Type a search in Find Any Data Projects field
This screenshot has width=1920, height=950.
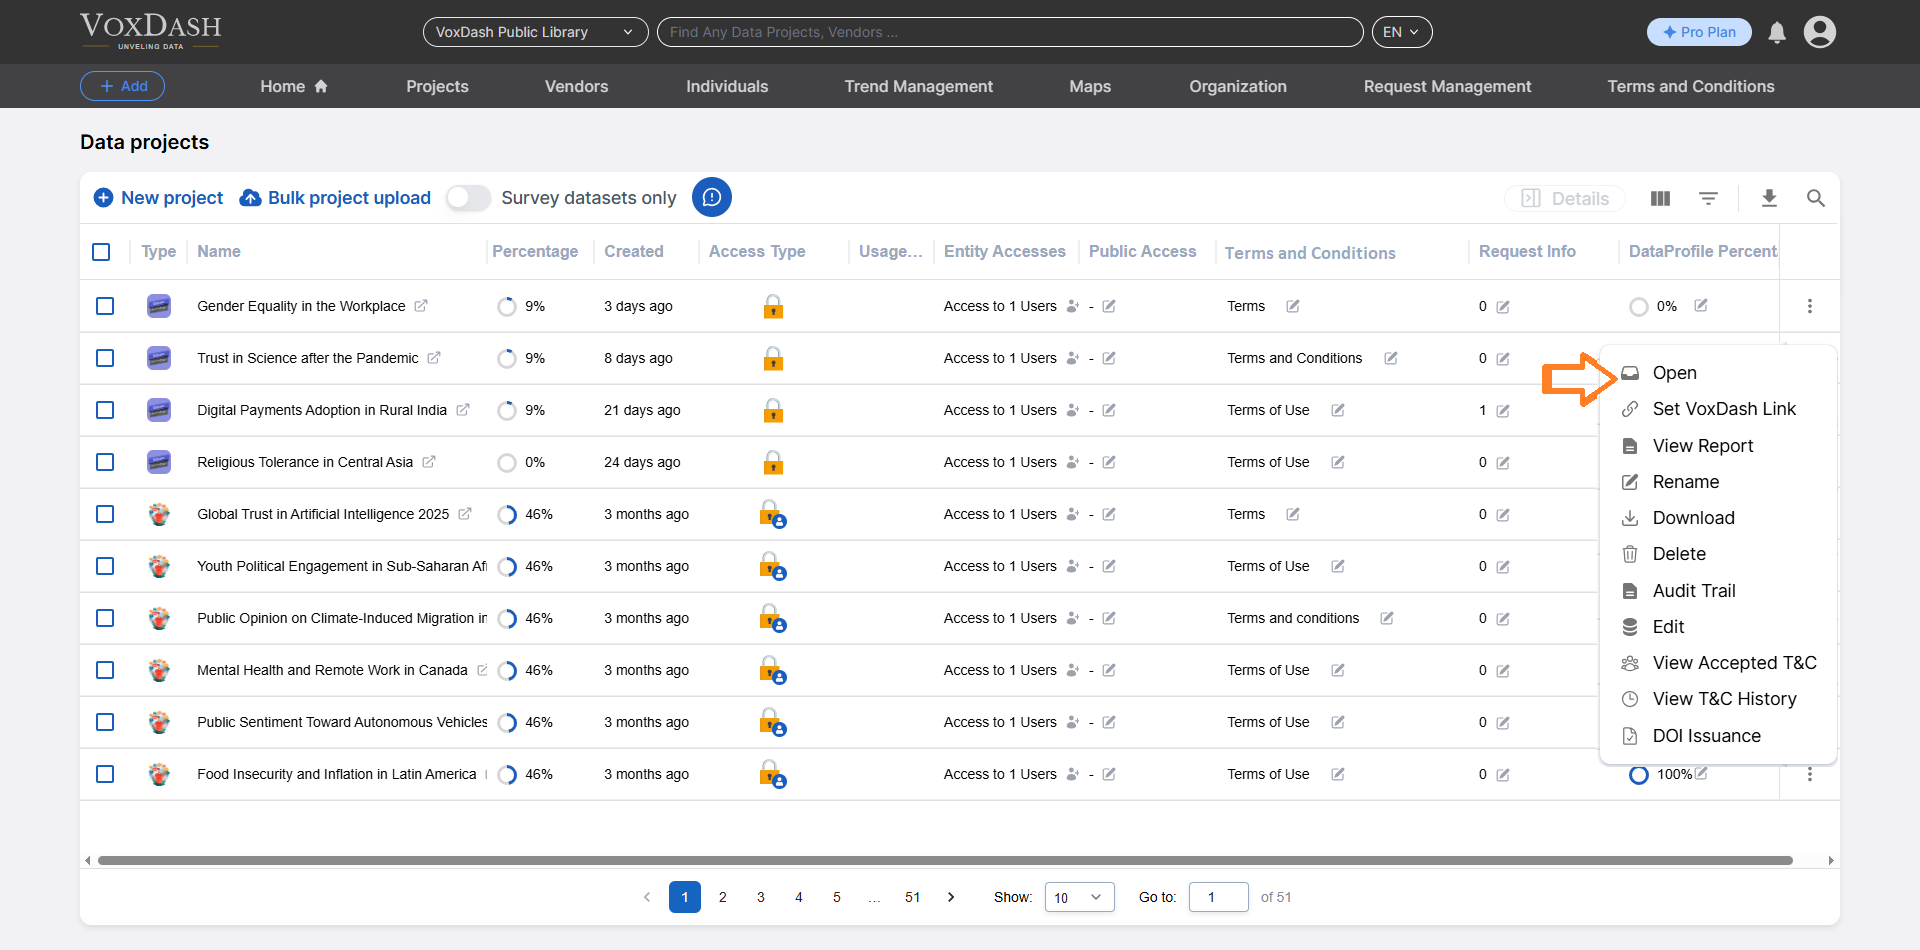1010,31
